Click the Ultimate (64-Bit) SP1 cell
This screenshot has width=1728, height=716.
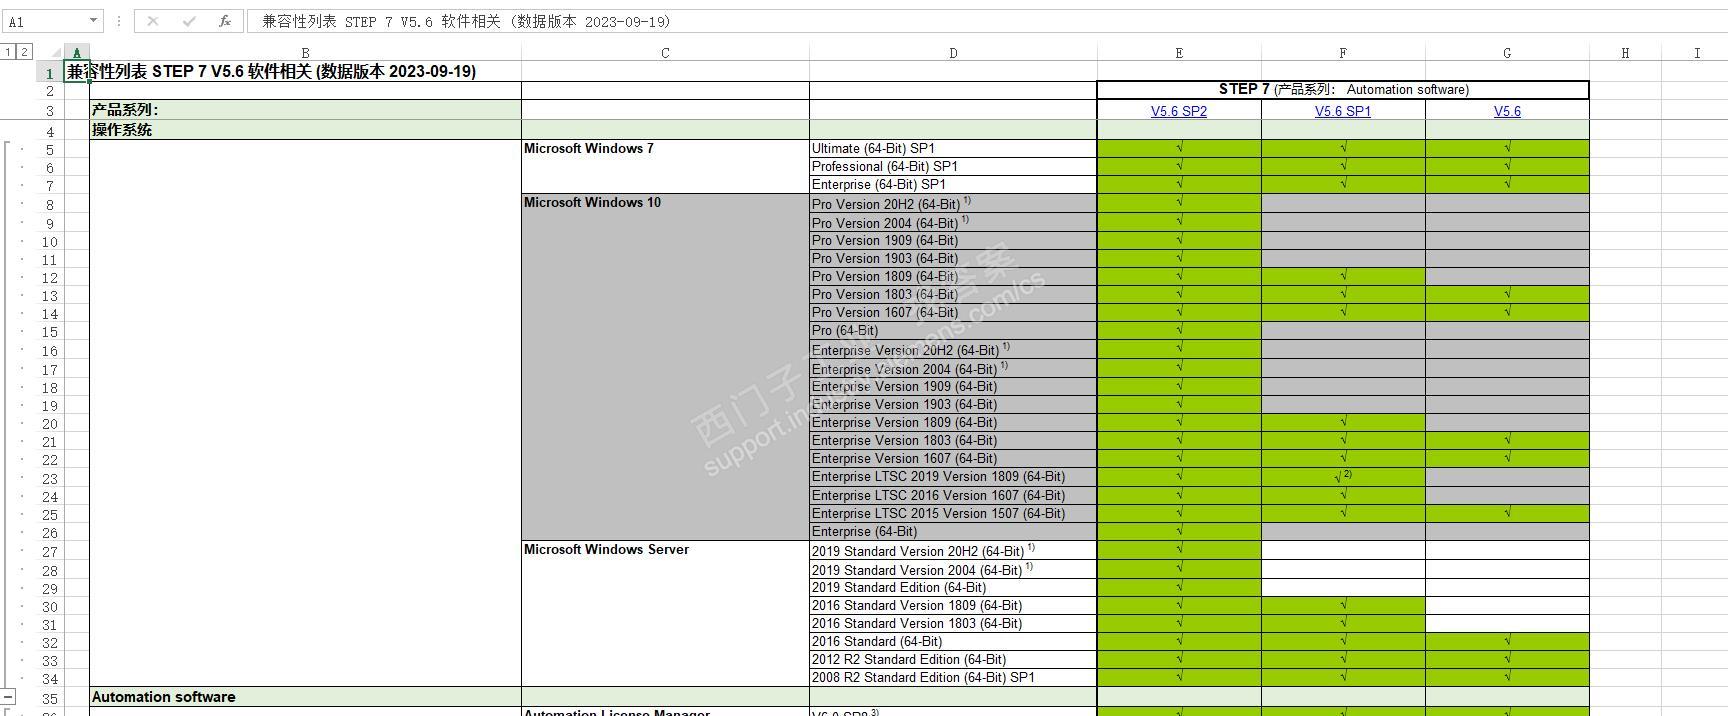pyautogui.click(x=953, y=149)
